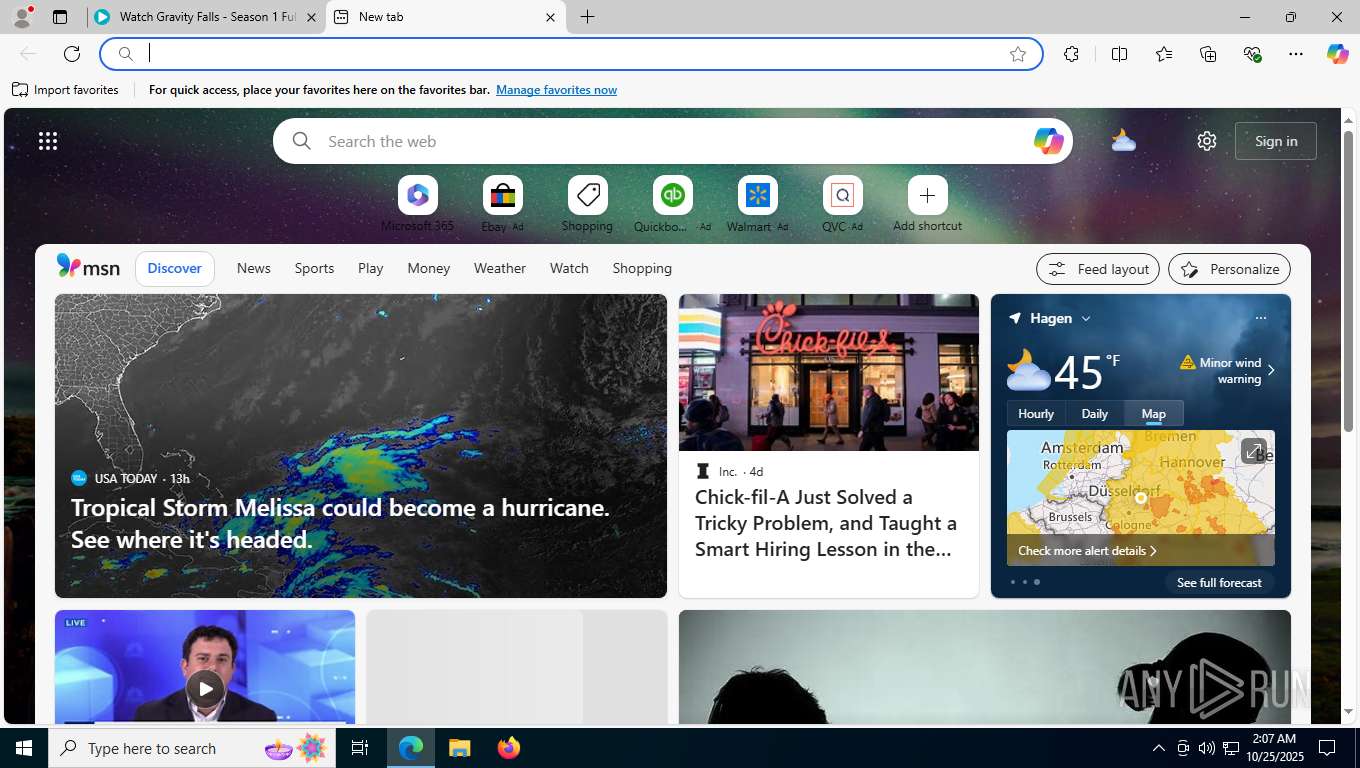Screen dimensions: 1360x768
Task: Launch Copilot from the browser toolbar
Action: click(1338, 54)
